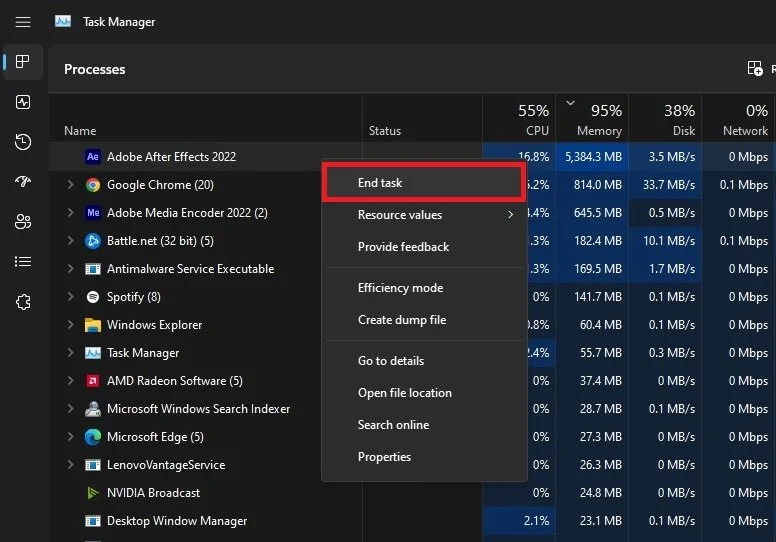The image size is (776, 542).
Task: Click the 5,384.3 MB memory cell
Action: [x=592, y=157]
